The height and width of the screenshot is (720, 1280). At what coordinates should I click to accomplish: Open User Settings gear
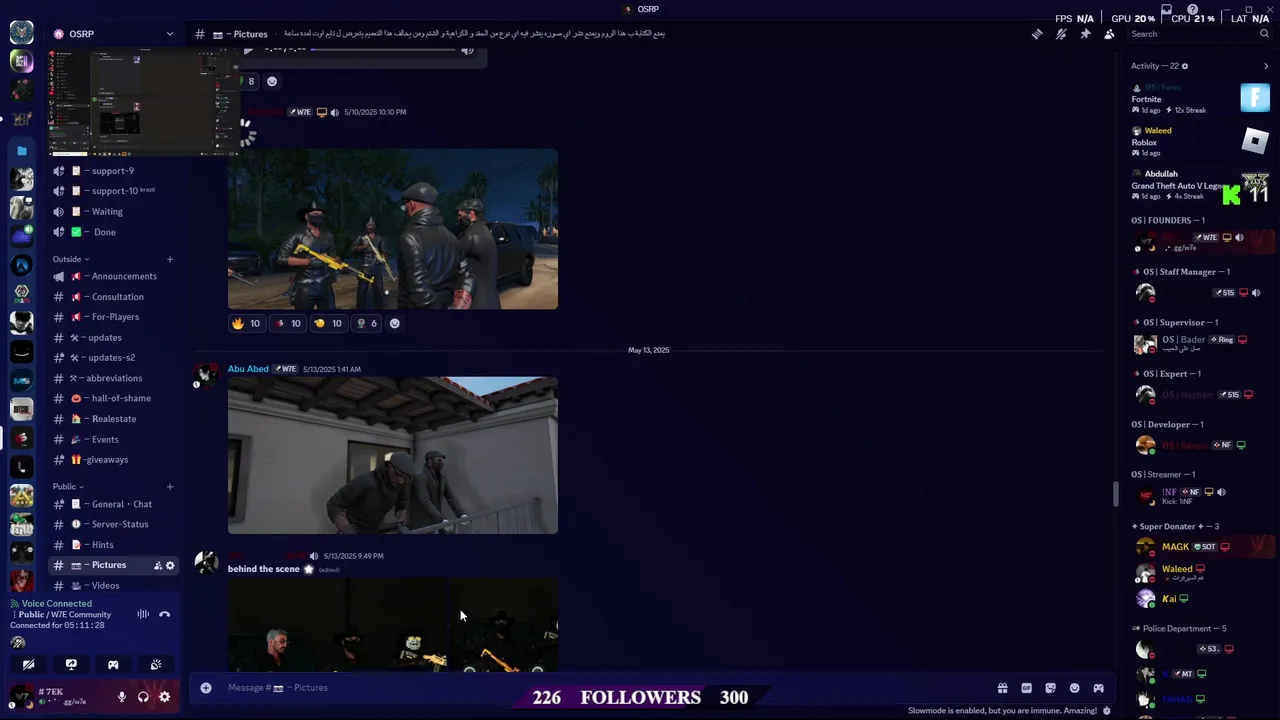click(x=165, y=697)
